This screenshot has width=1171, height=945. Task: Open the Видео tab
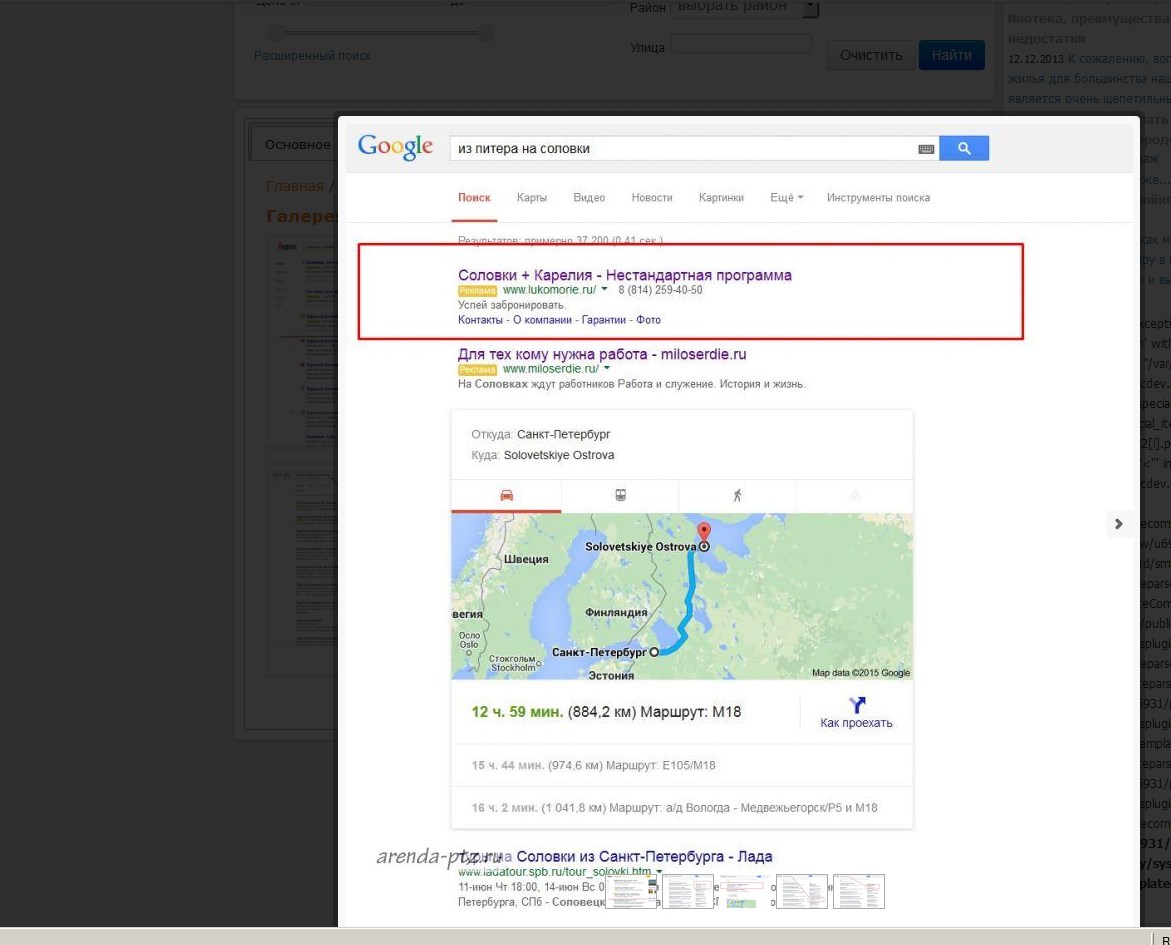[x=589, y=198]
